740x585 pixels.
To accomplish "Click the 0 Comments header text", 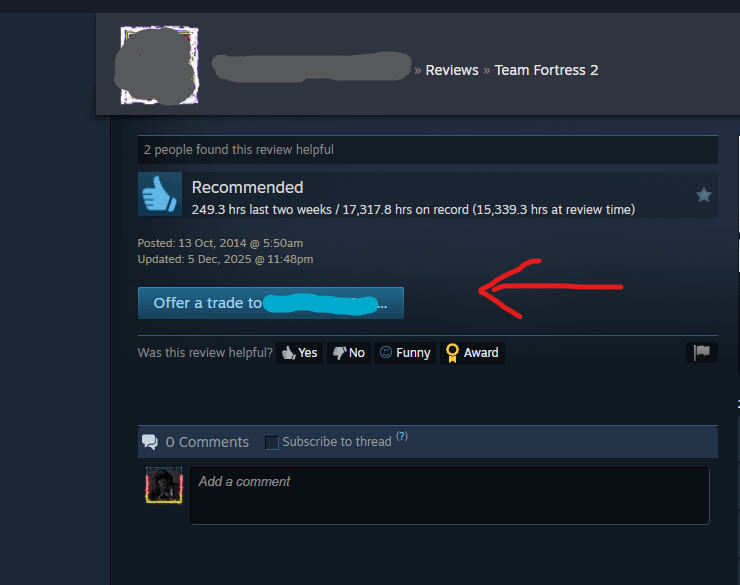I will coord(207,442).
